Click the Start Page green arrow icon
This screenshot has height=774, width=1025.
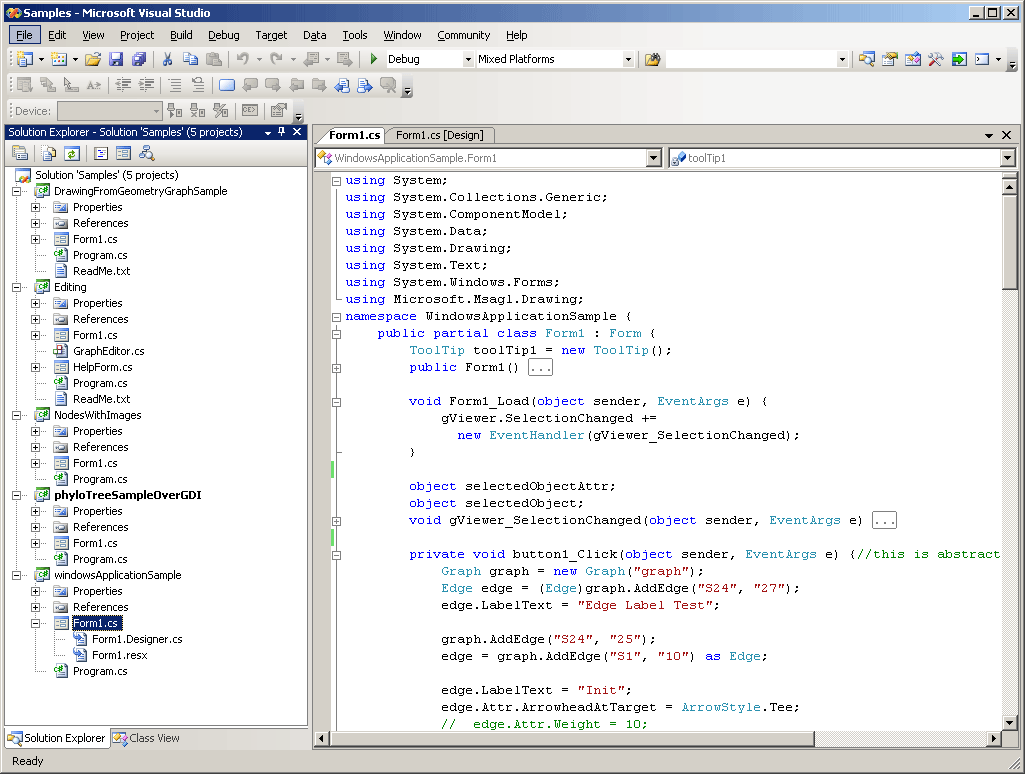(x=958, y=59)
